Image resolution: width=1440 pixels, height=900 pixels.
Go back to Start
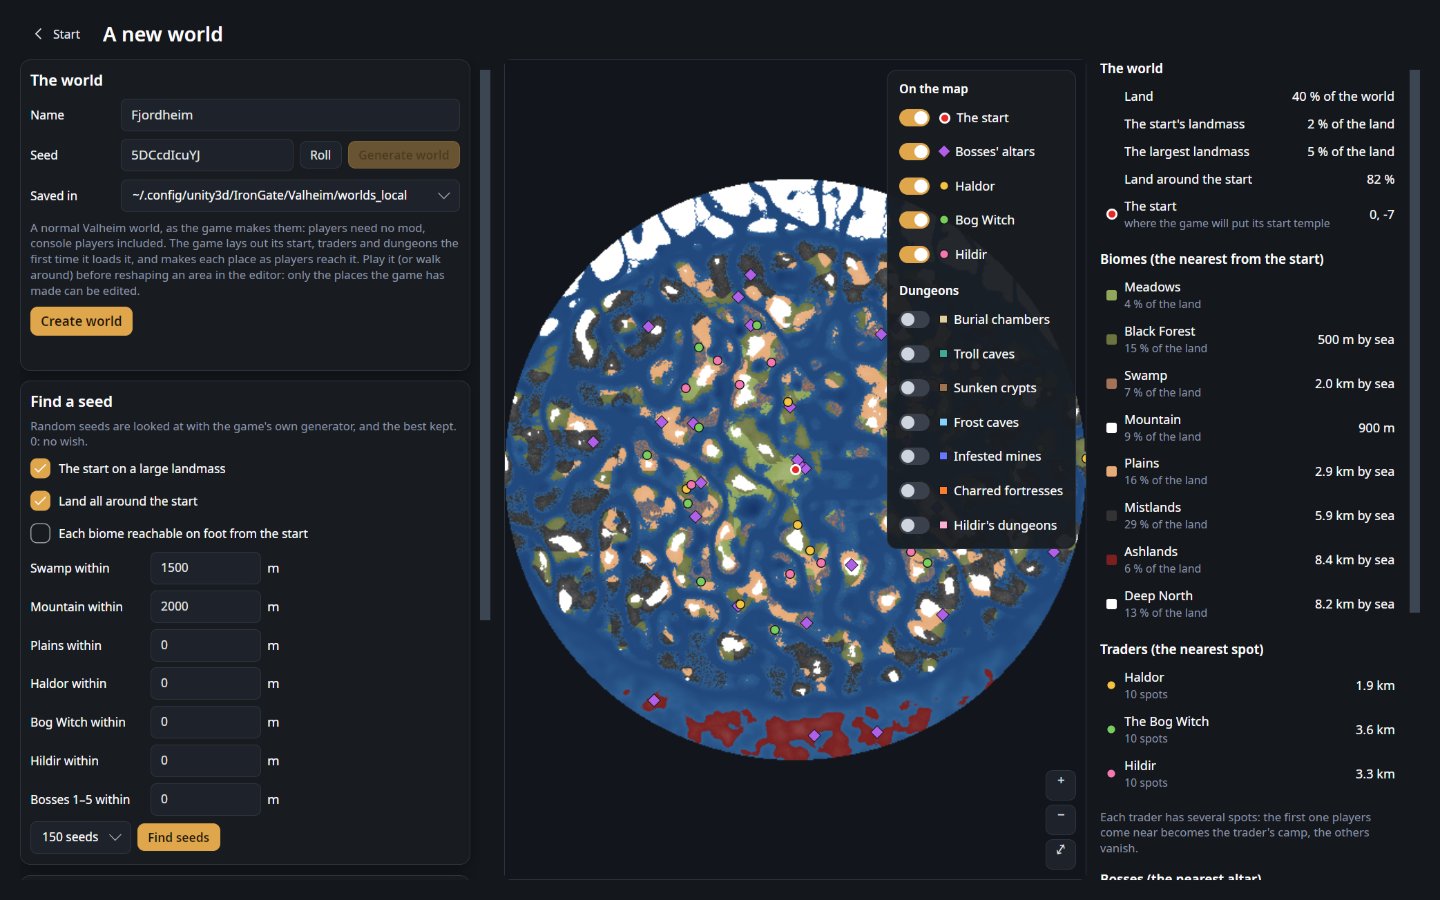pyautogui.click(x=57, y=34)
